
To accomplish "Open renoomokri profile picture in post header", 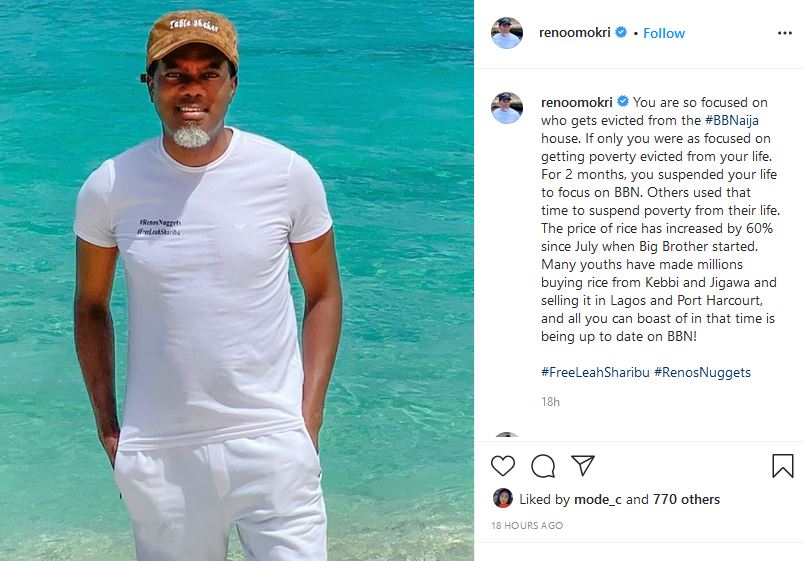I will (507, 33).
